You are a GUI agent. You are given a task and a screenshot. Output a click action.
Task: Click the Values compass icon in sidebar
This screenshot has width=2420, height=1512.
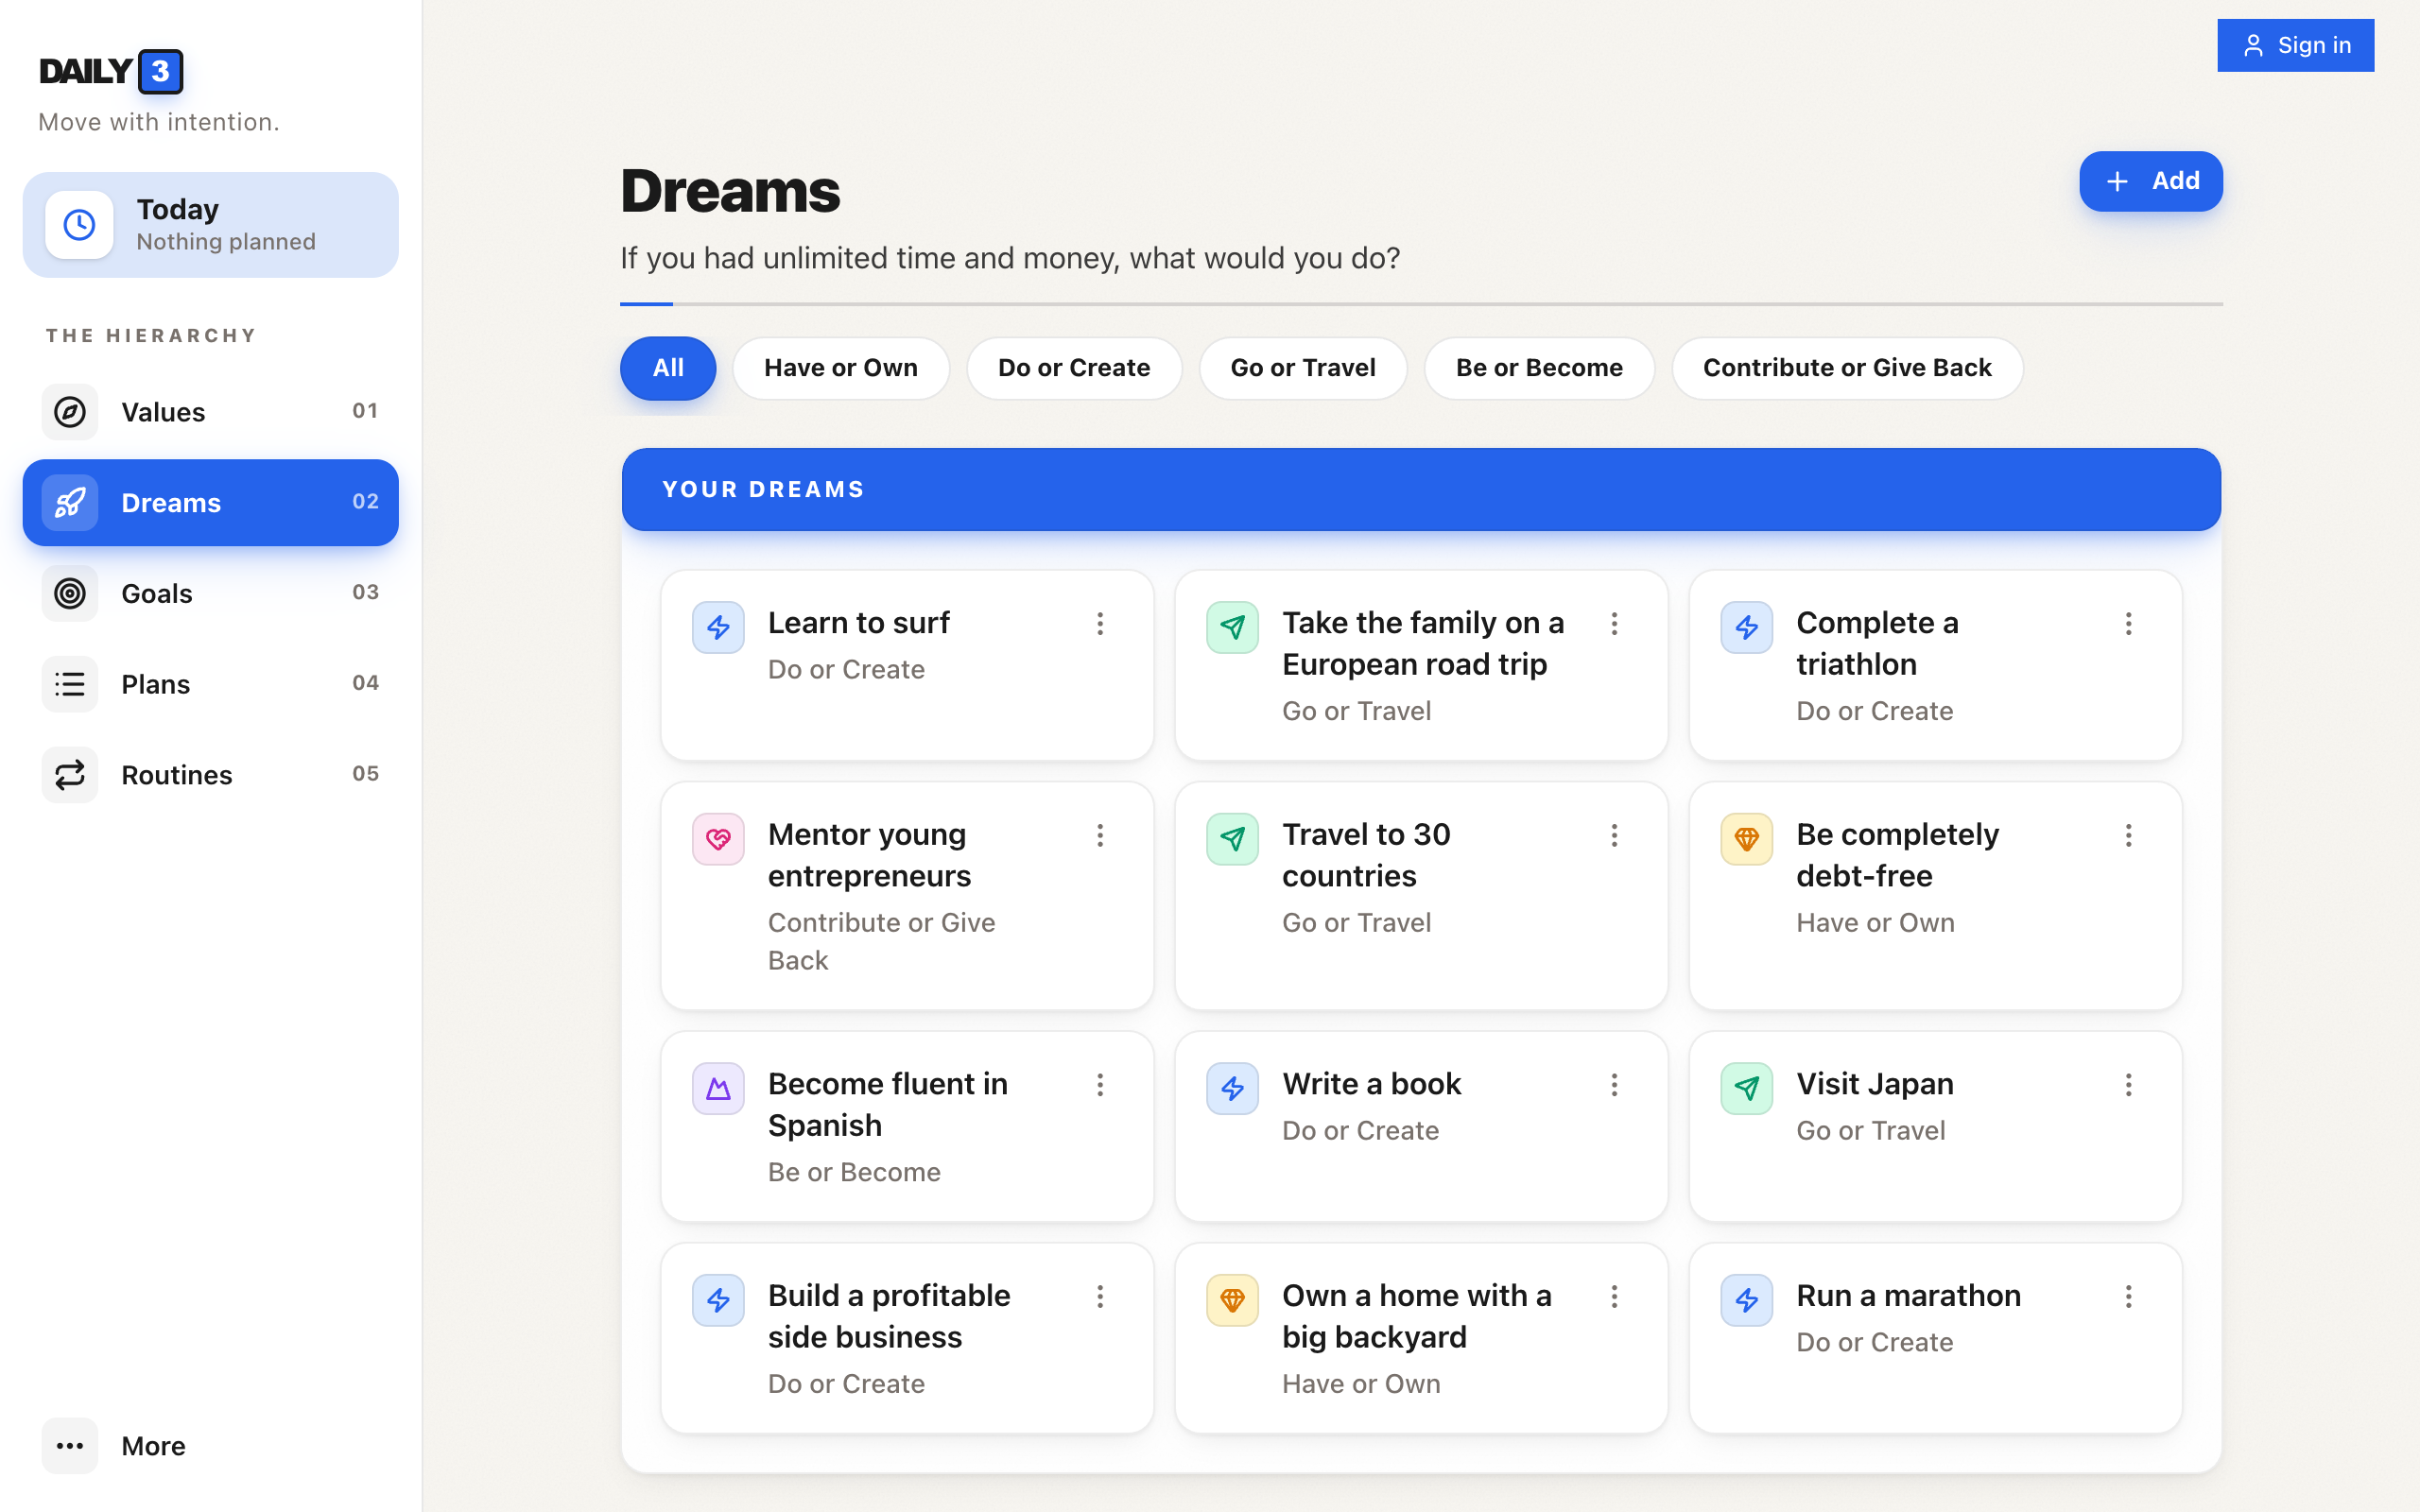69,412
